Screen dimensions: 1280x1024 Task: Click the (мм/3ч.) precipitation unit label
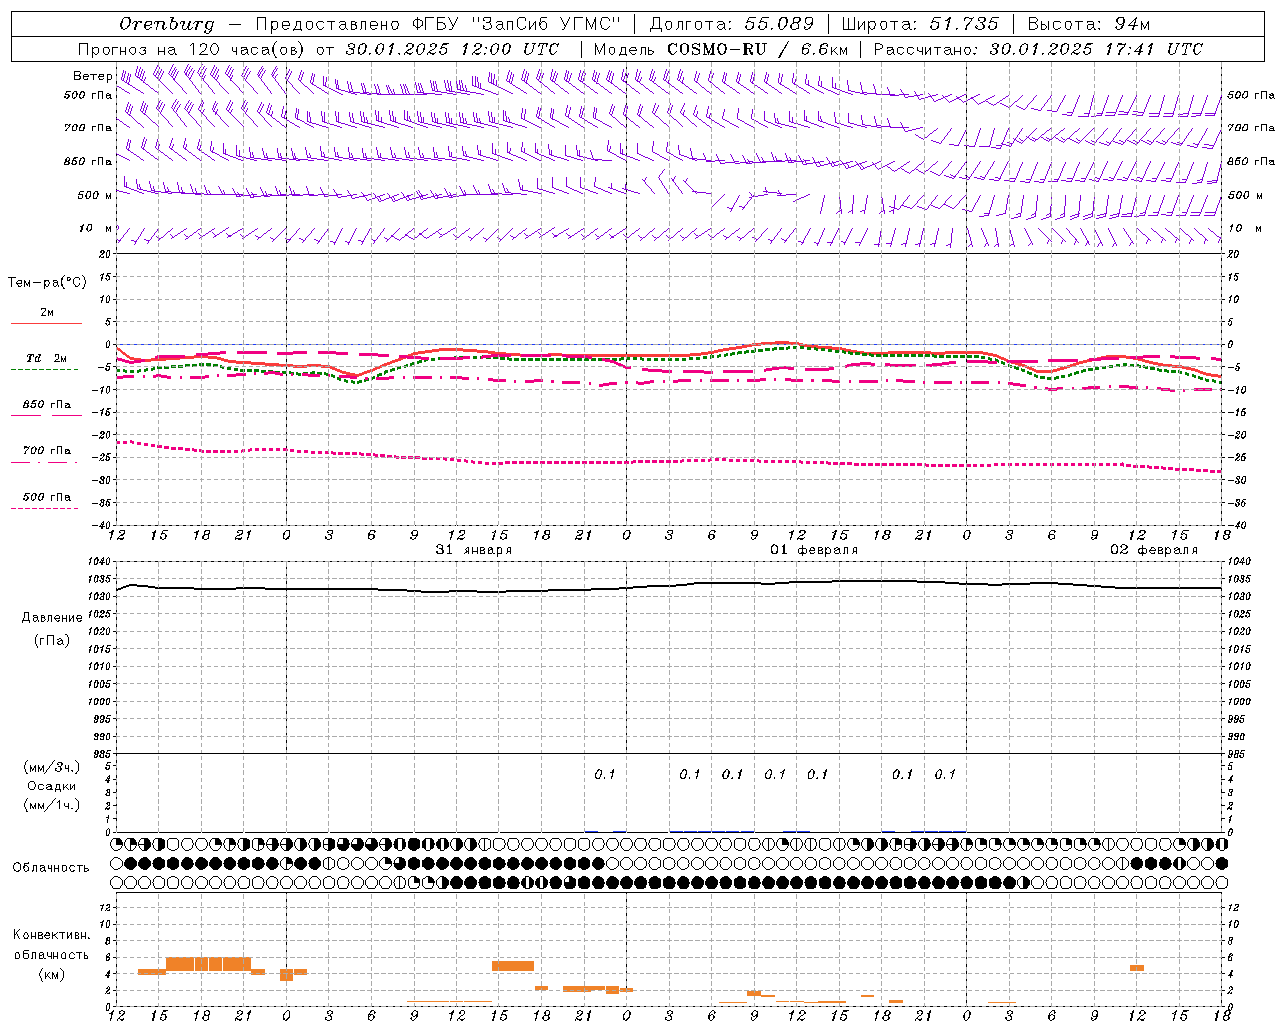coord(52,768)
